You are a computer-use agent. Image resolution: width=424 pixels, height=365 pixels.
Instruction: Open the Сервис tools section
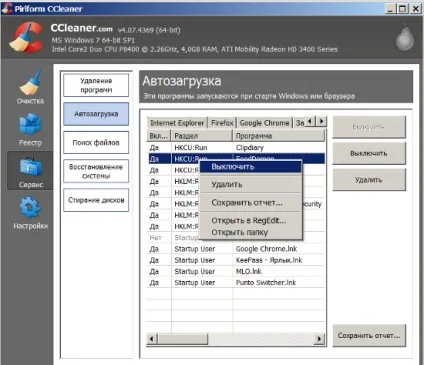(30, 171)
